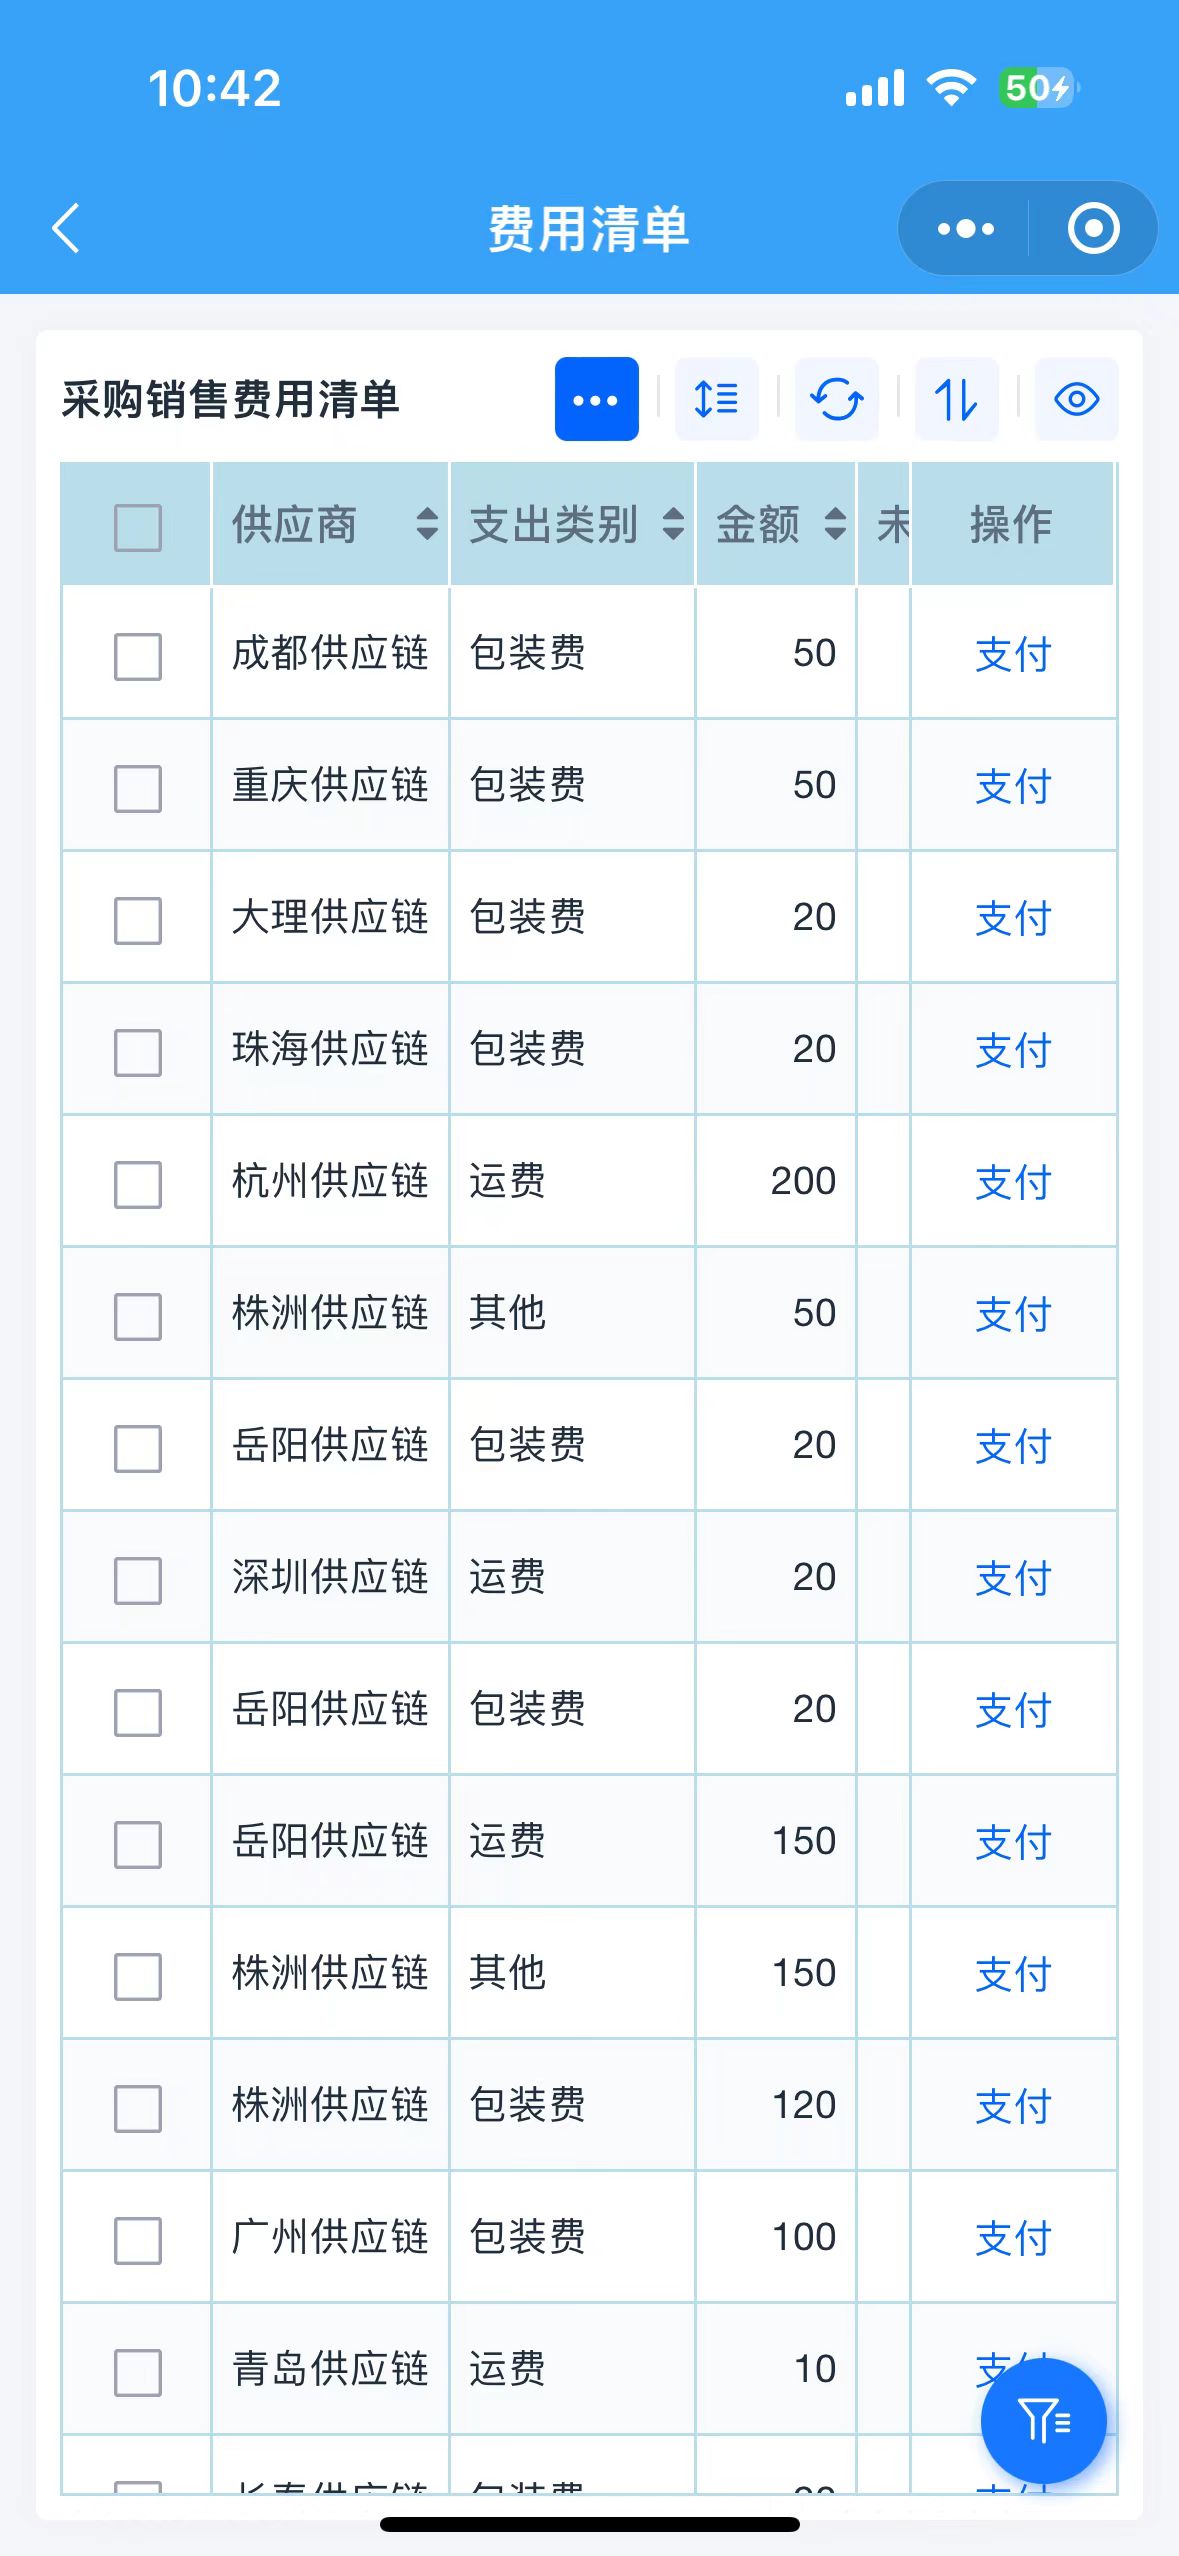Tap the 深圳供应链 supplier cell
The height and width of the screenshot is (2556, 1179).
point(330,1577)
